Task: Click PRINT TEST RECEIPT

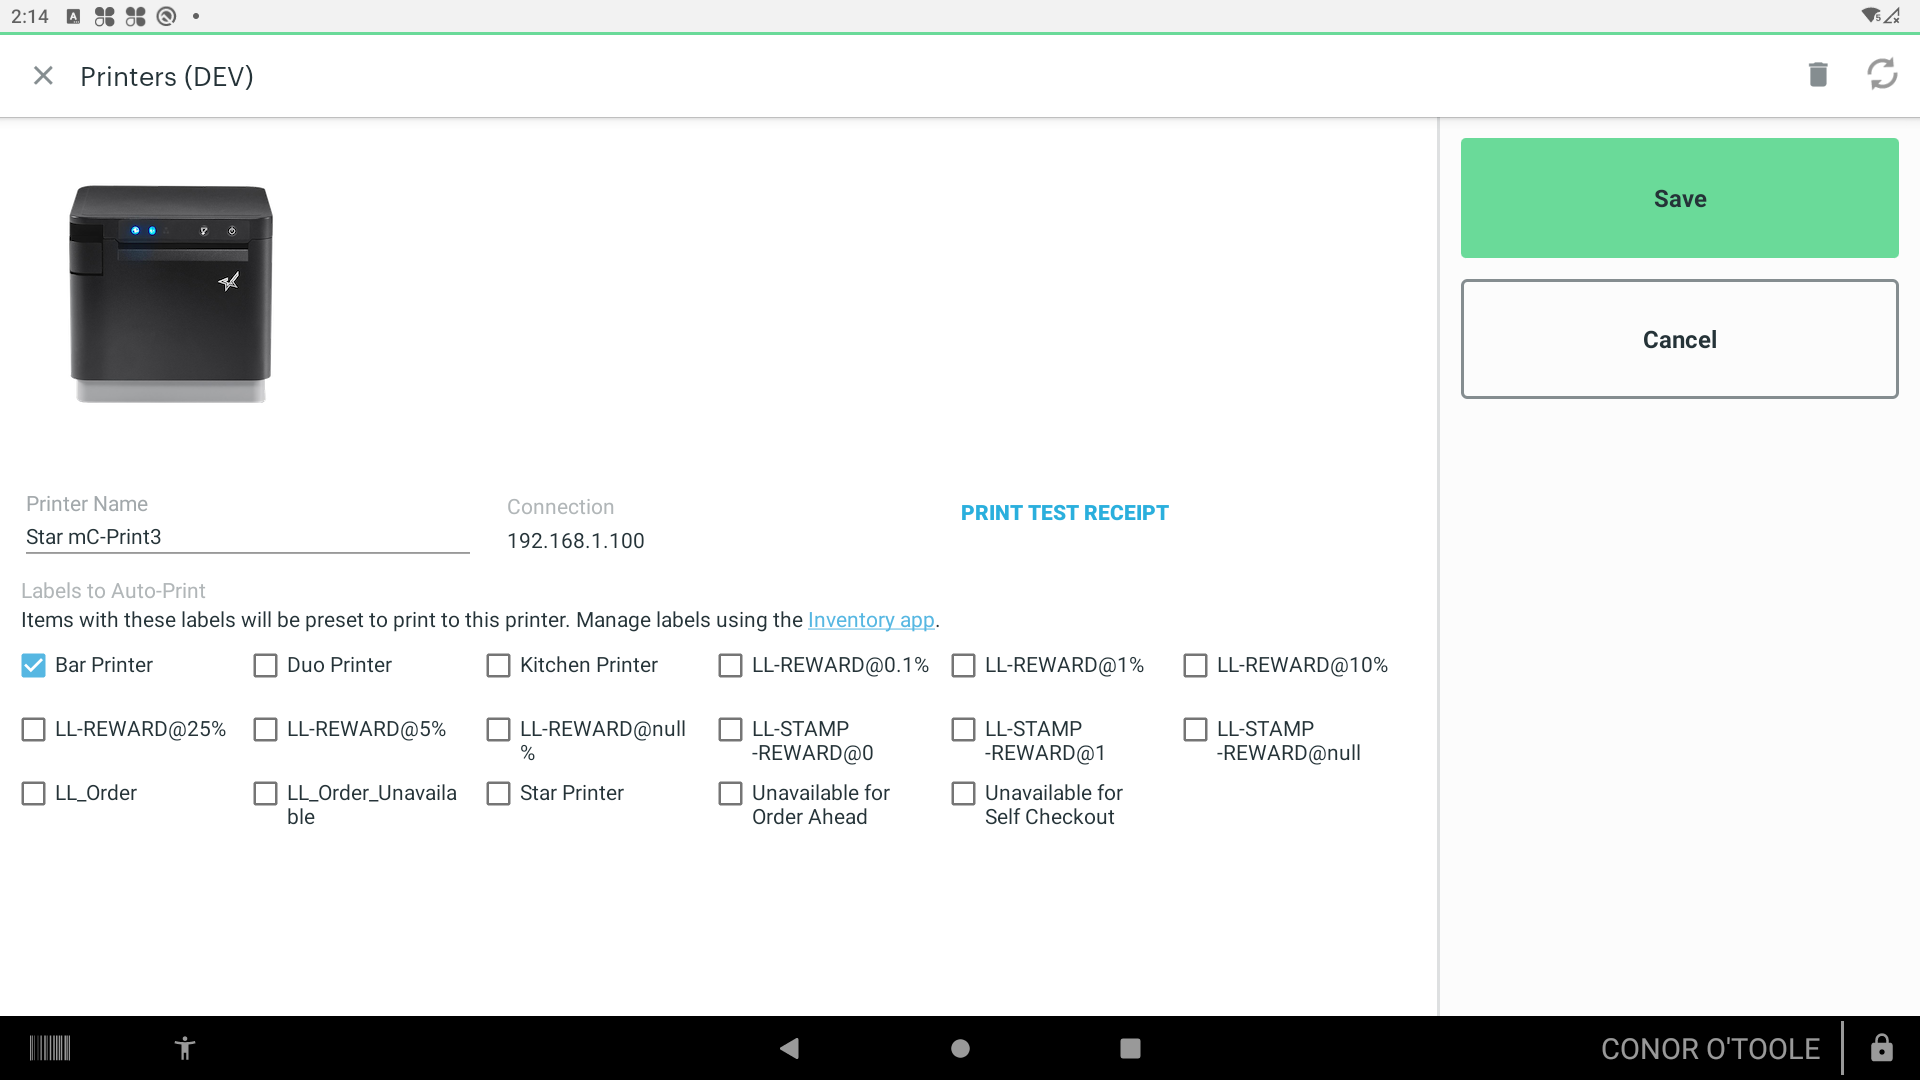Action: tap(1064, 513)
